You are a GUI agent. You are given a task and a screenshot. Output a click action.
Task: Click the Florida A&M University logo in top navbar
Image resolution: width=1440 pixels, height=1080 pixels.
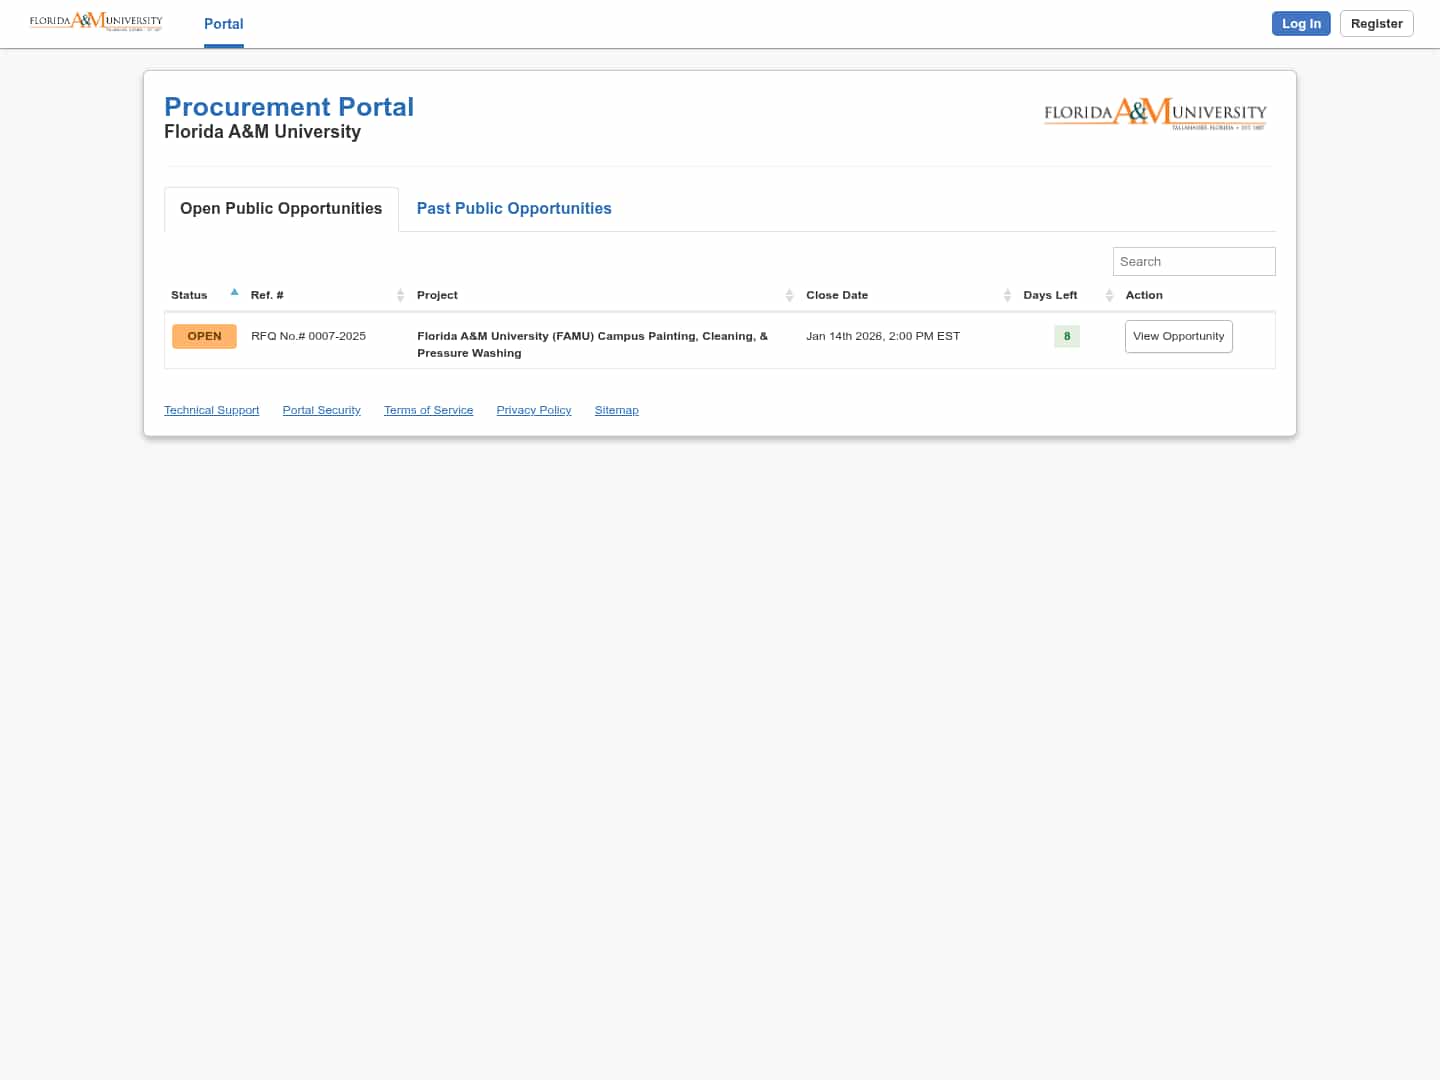[96, 21]
